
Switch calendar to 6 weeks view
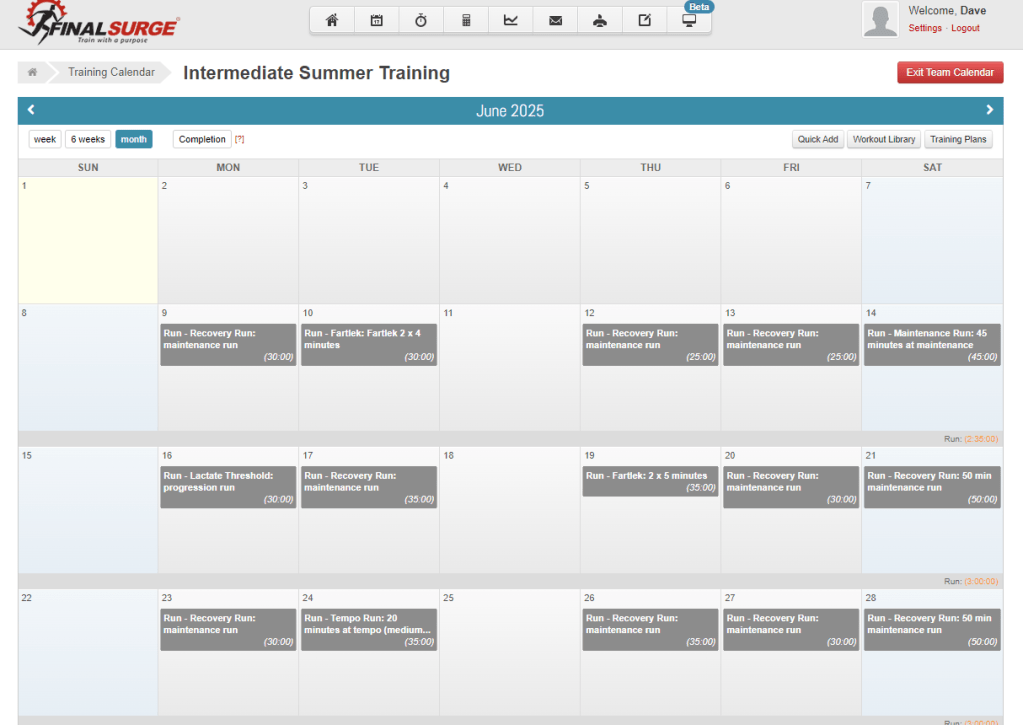(x=88, y=140)
